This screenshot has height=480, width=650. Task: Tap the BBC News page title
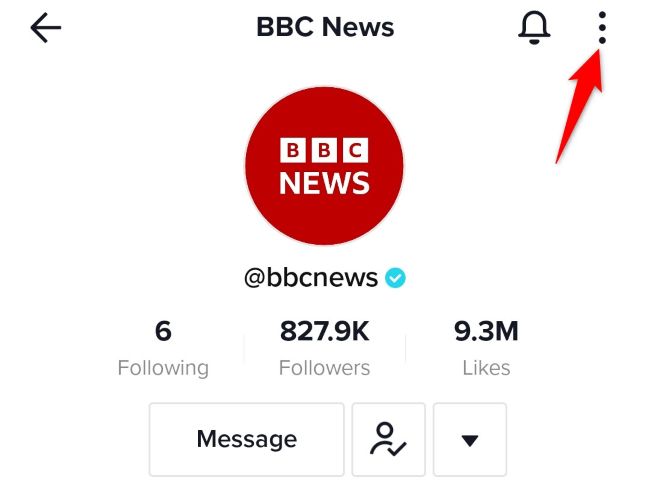325,27
